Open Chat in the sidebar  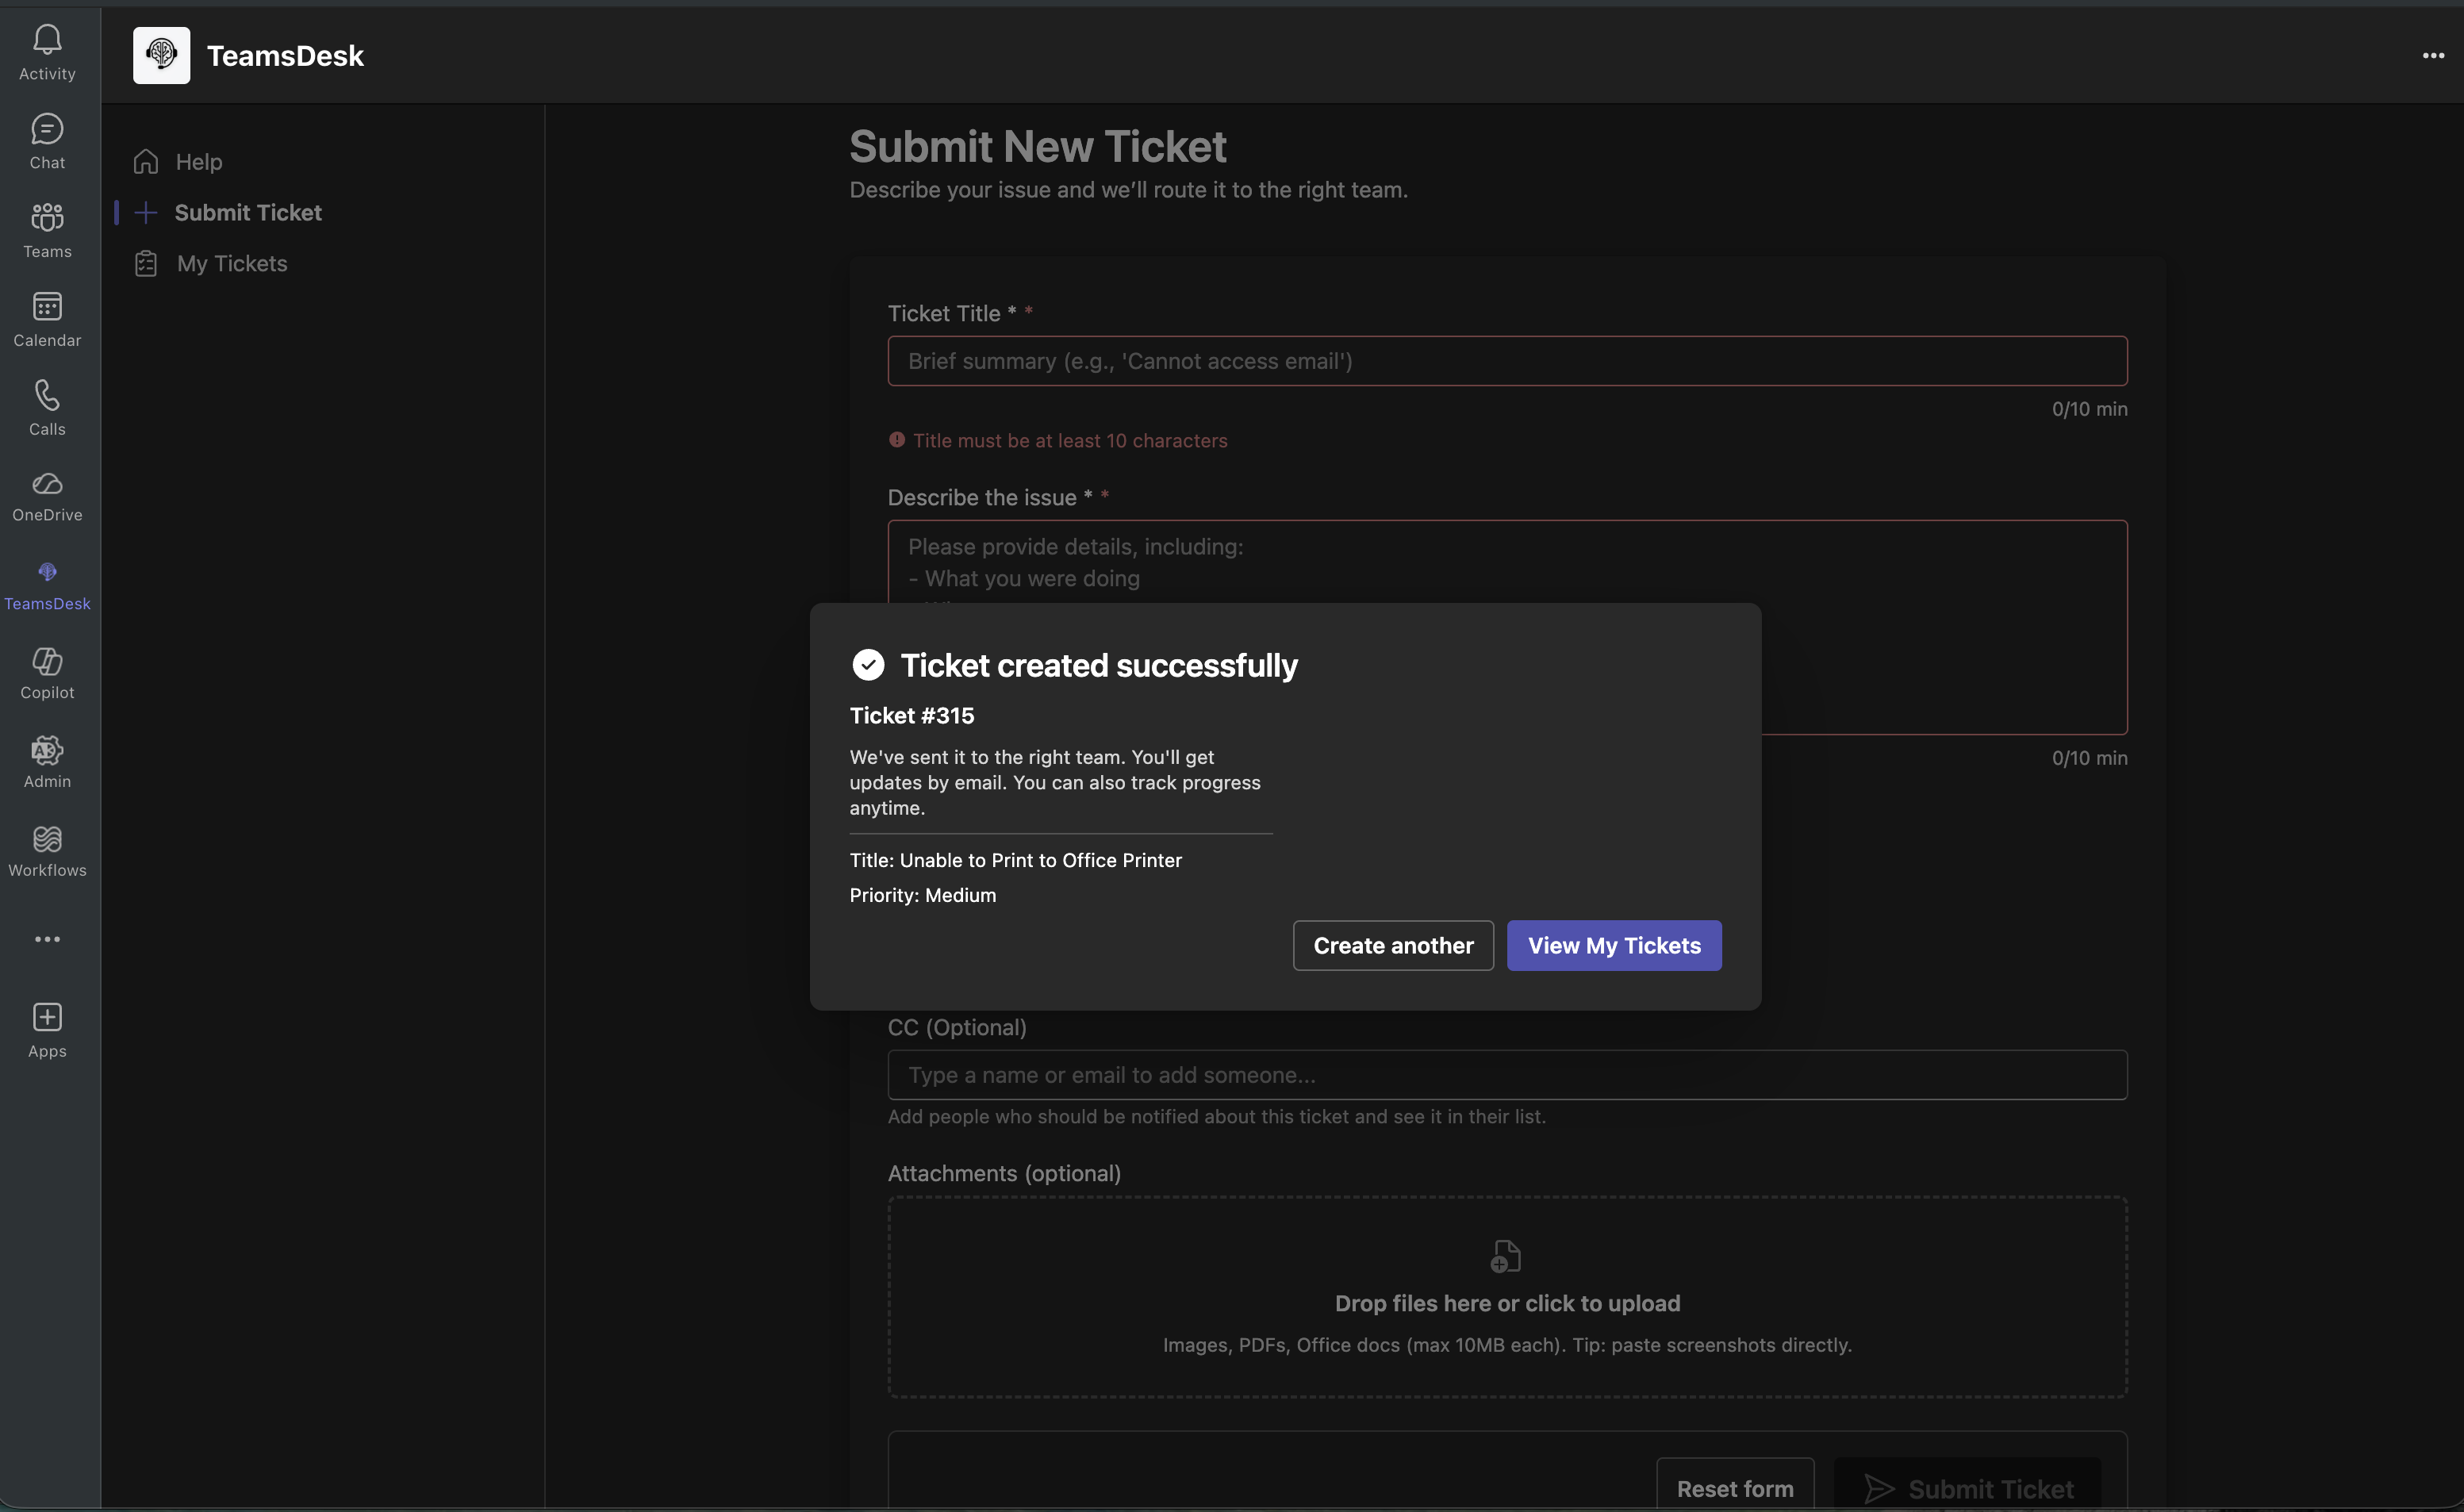pos(47,130)
